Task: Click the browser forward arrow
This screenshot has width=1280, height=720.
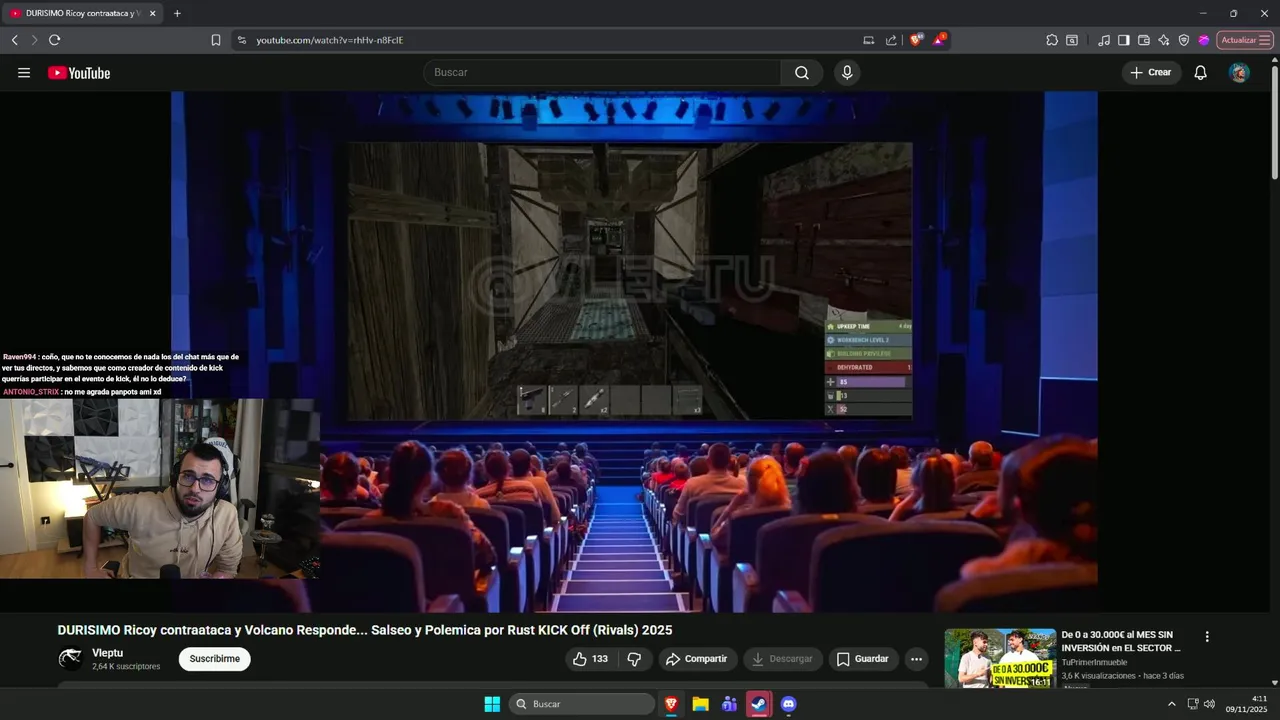Action: click(34, 40)
